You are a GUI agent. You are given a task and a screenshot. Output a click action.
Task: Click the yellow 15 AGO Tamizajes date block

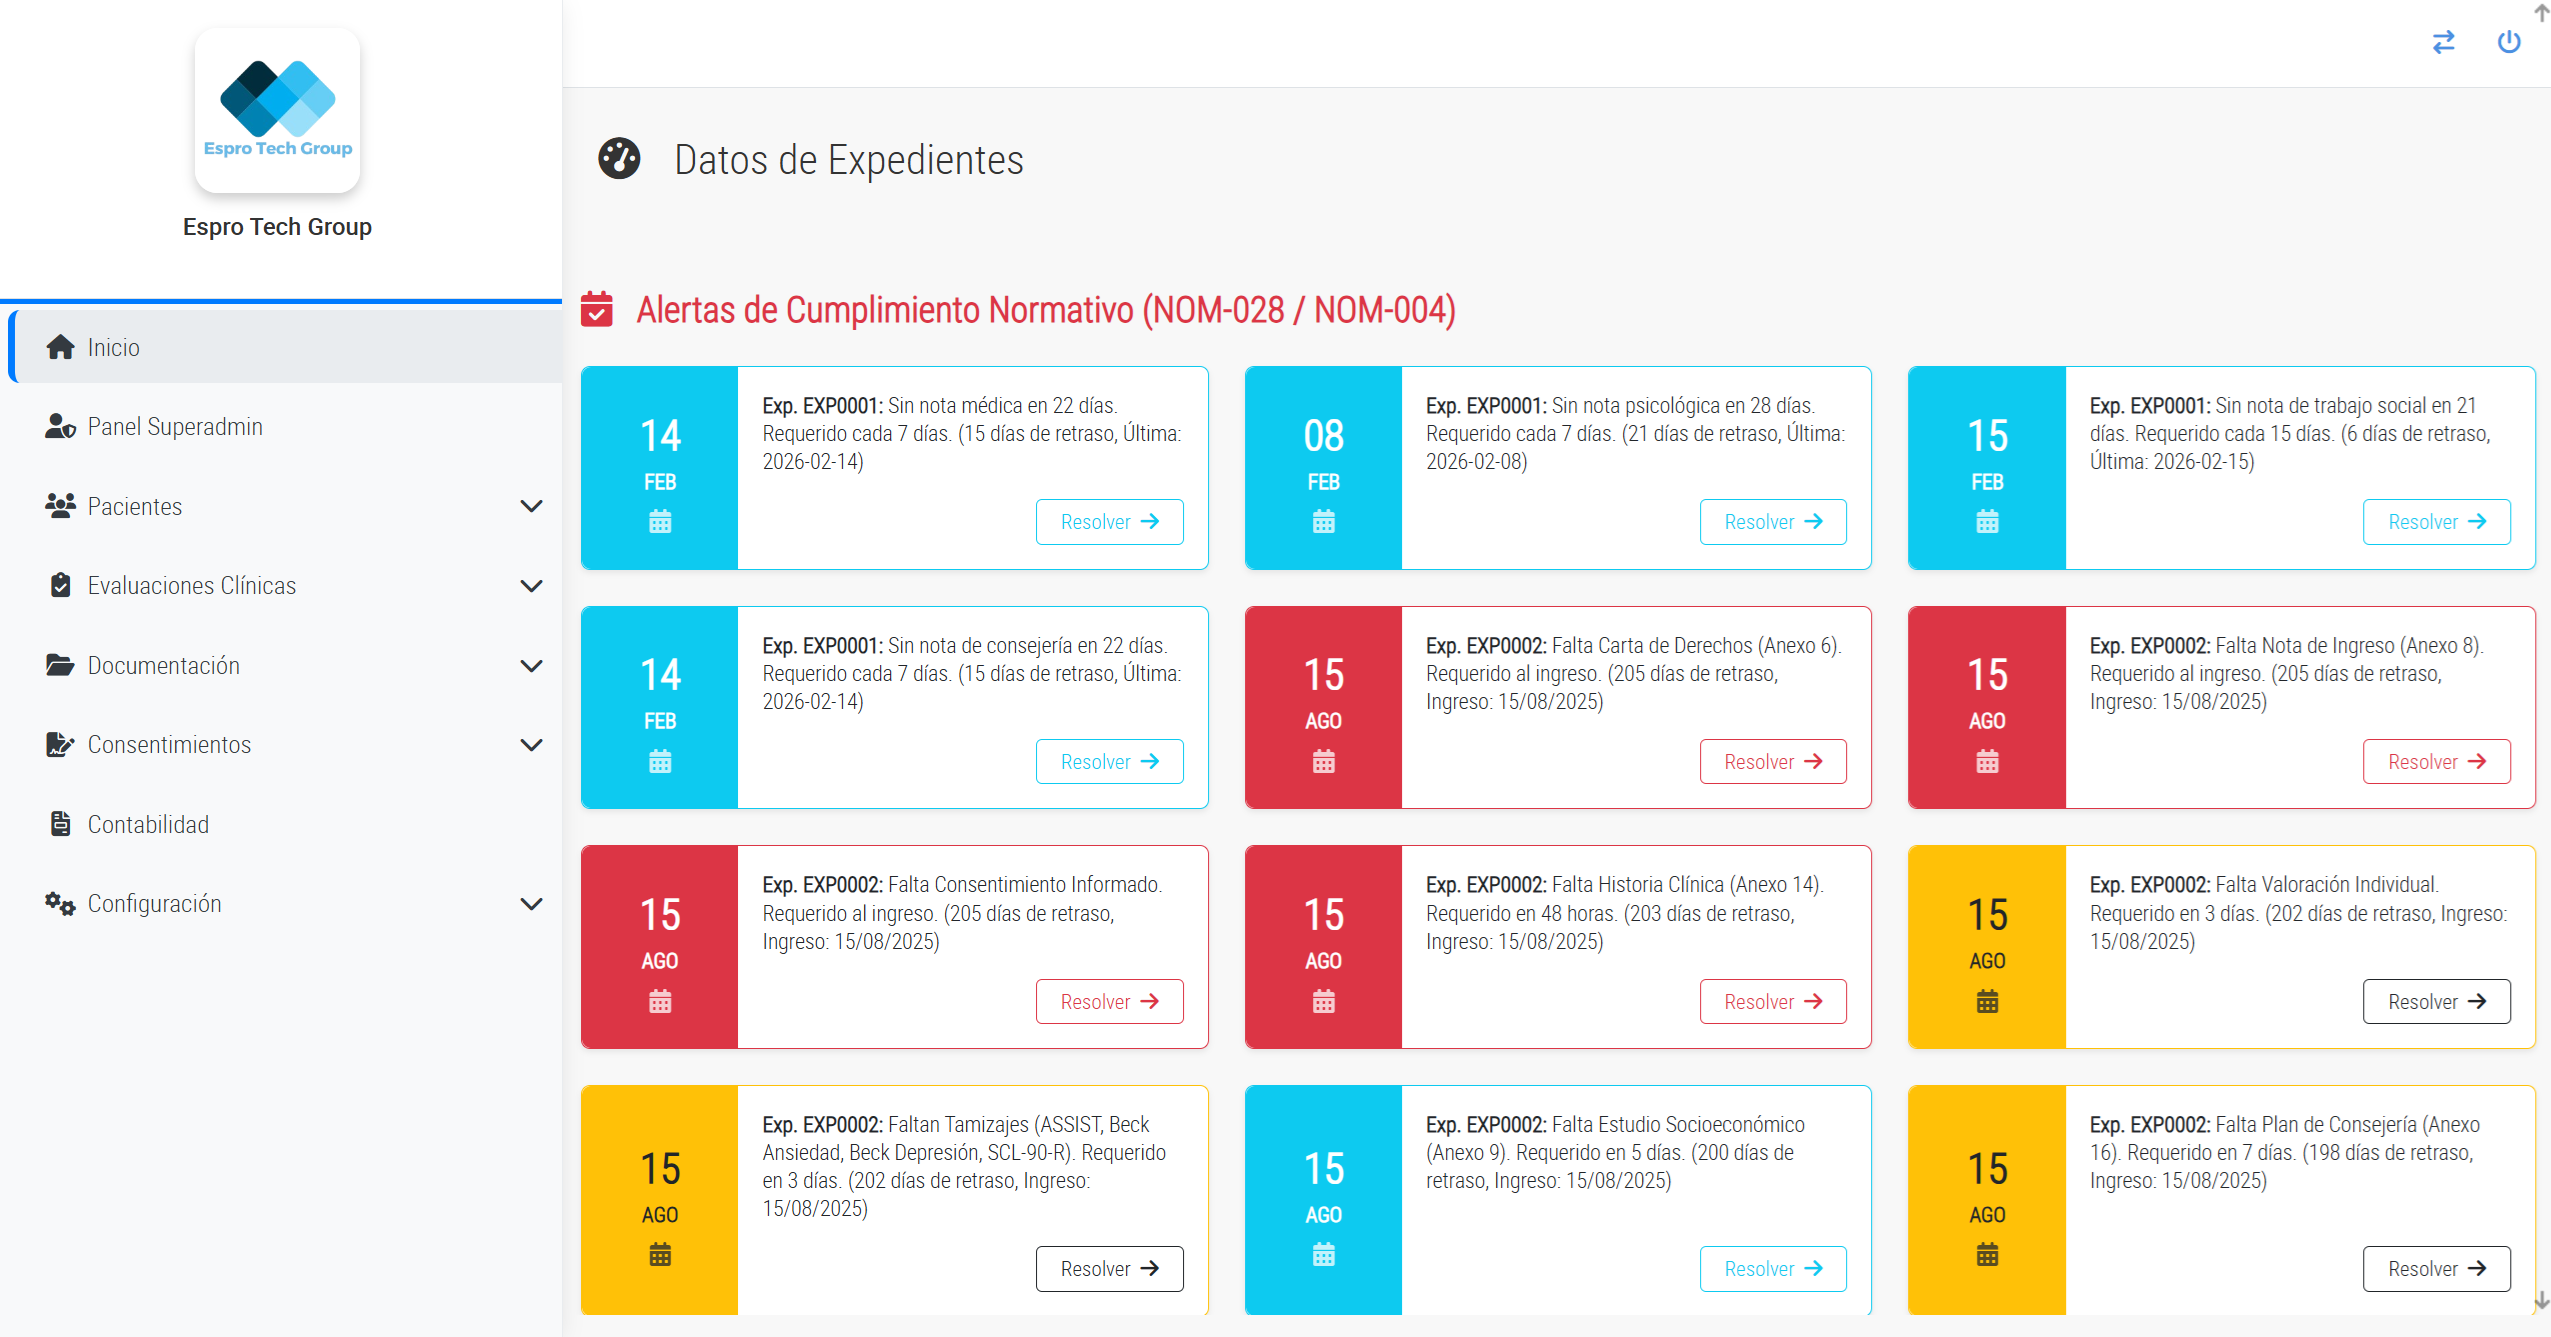659,1200
